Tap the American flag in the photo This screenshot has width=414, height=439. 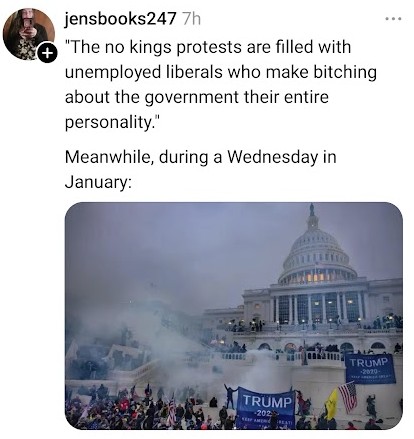[348, 397]
